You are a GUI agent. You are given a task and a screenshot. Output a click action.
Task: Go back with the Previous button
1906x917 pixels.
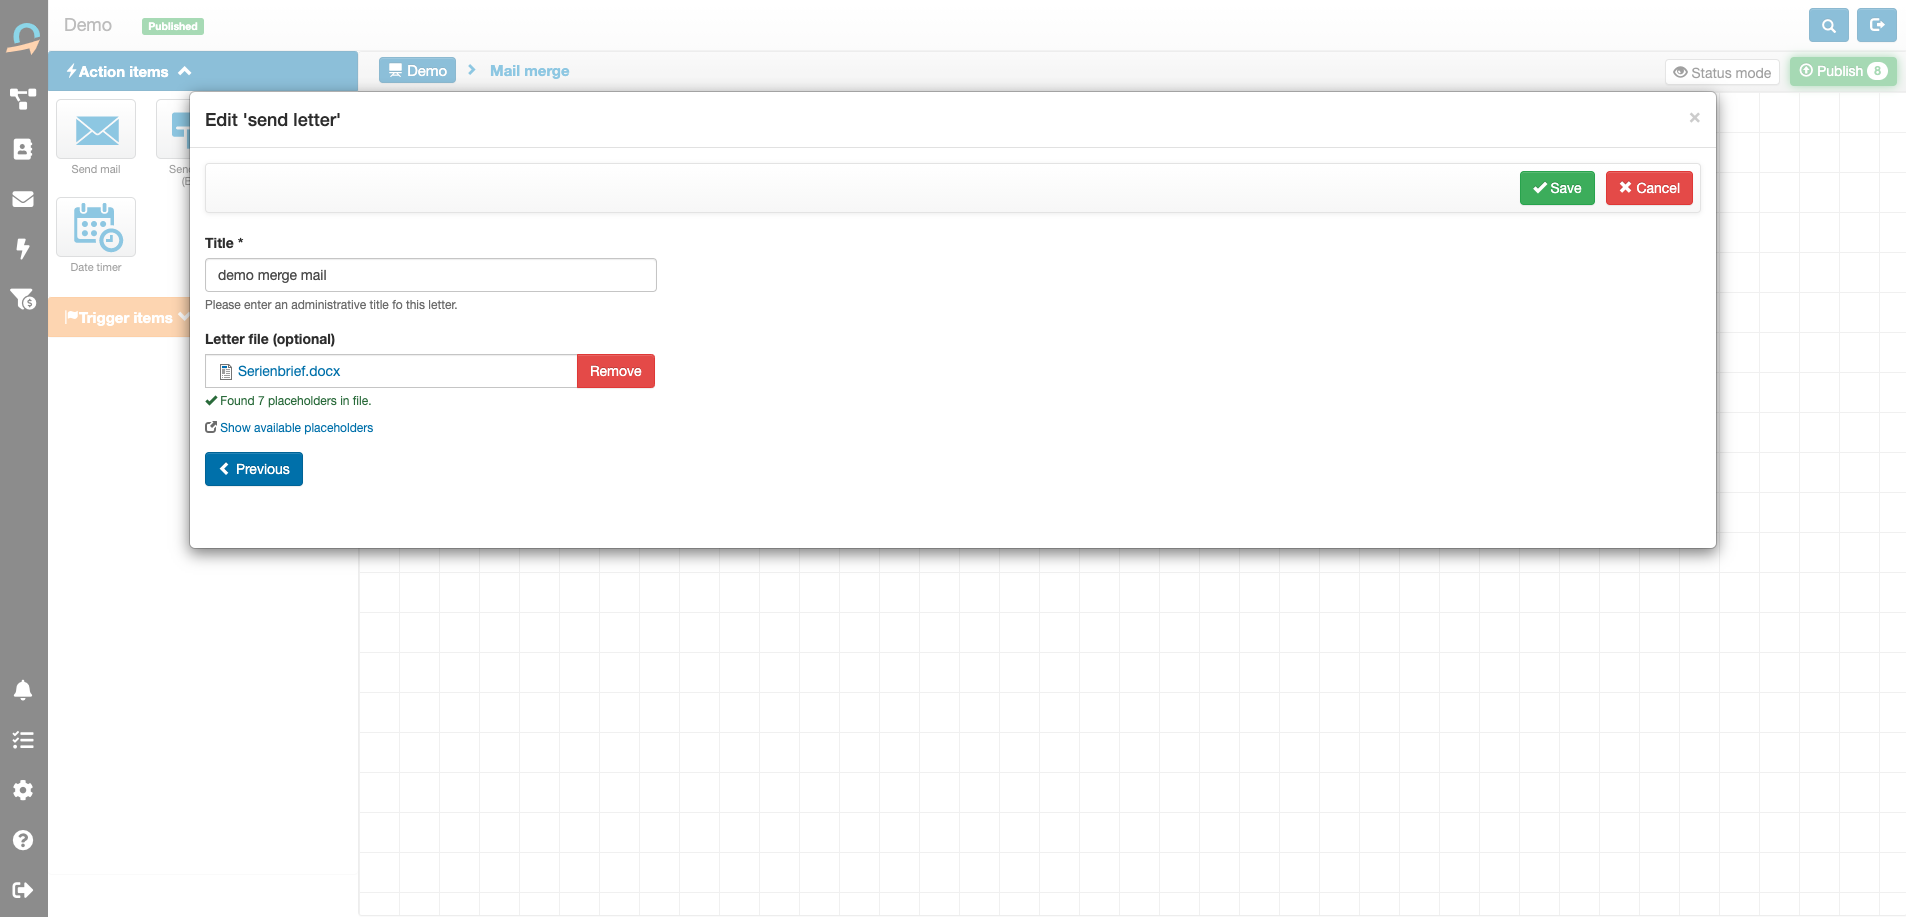[254, 469]
